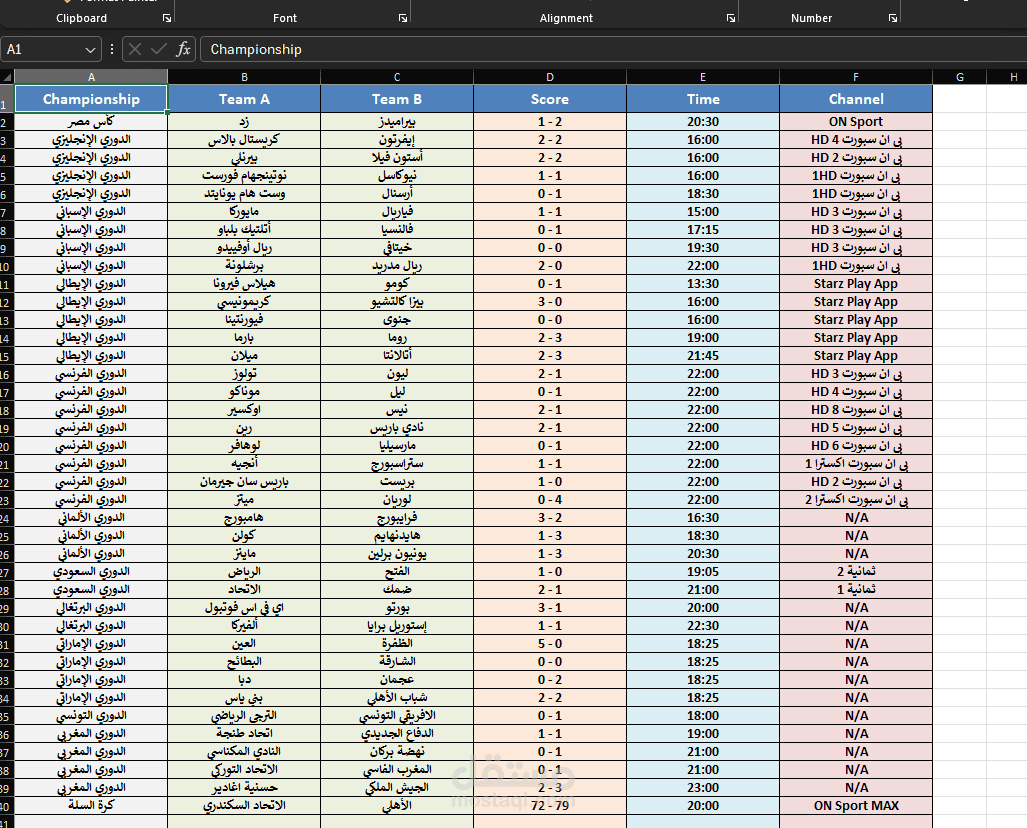Click the مارسيليا Team B cell
Viewport: 1027px width, 828px height.
pos(397,446)
